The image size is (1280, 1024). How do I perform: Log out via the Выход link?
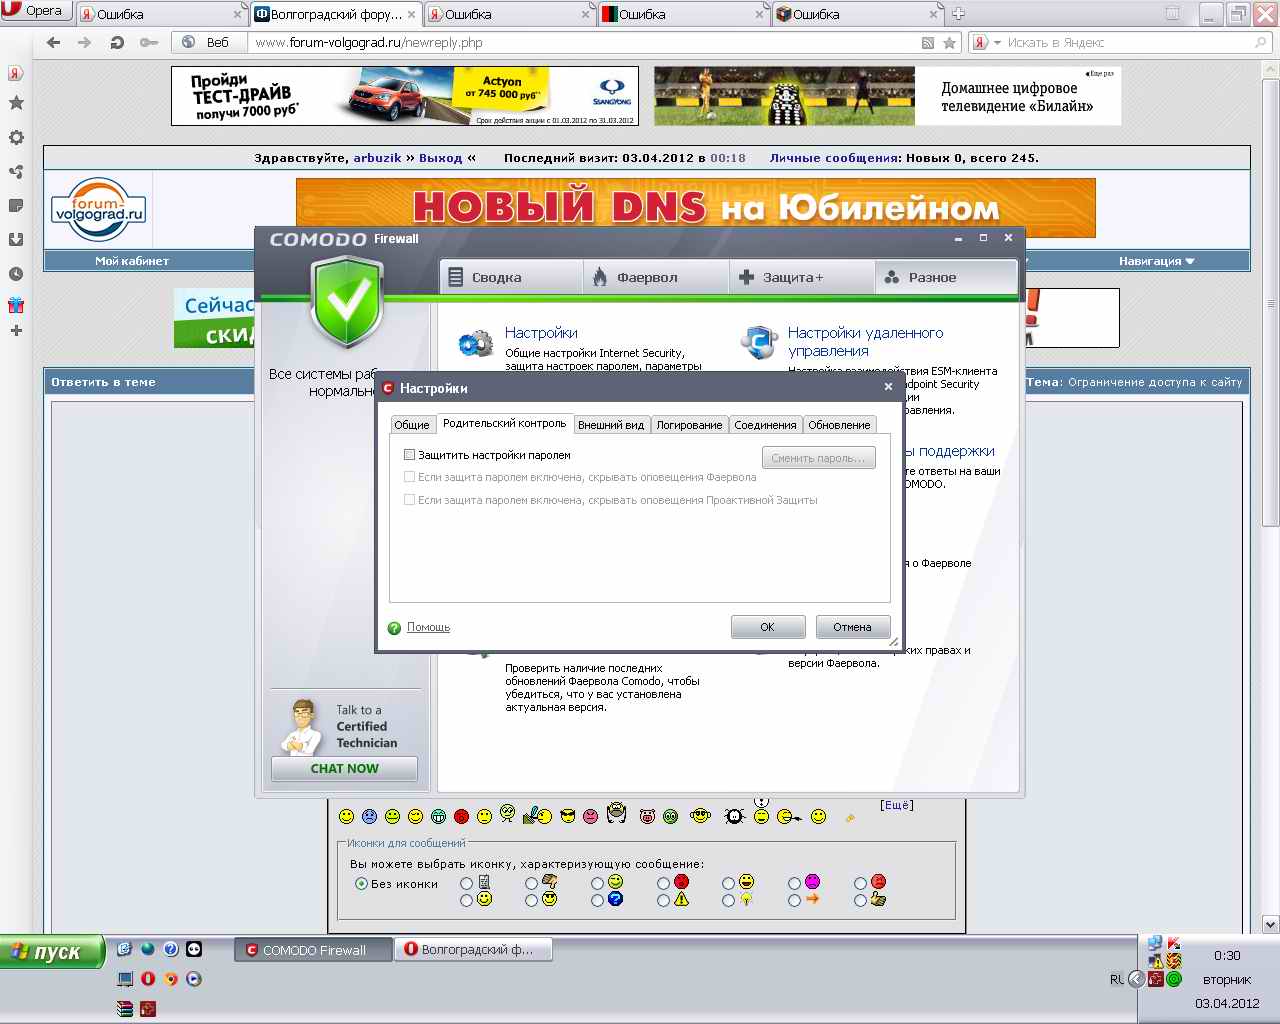pyautogui.click(x=440, y=158)
